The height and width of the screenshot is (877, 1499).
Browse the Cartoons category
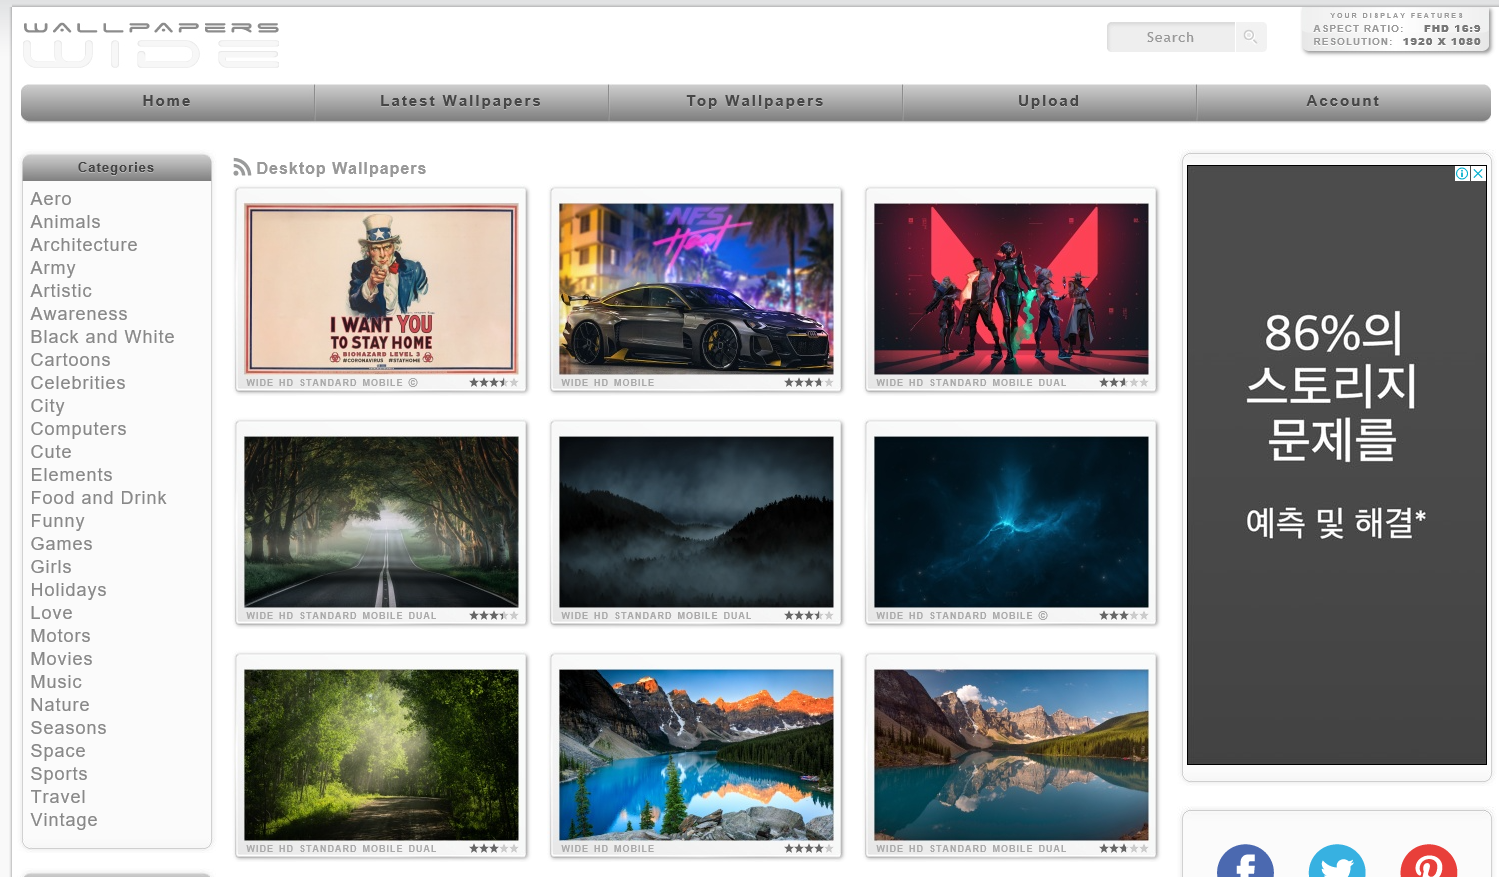pos(70,360)
